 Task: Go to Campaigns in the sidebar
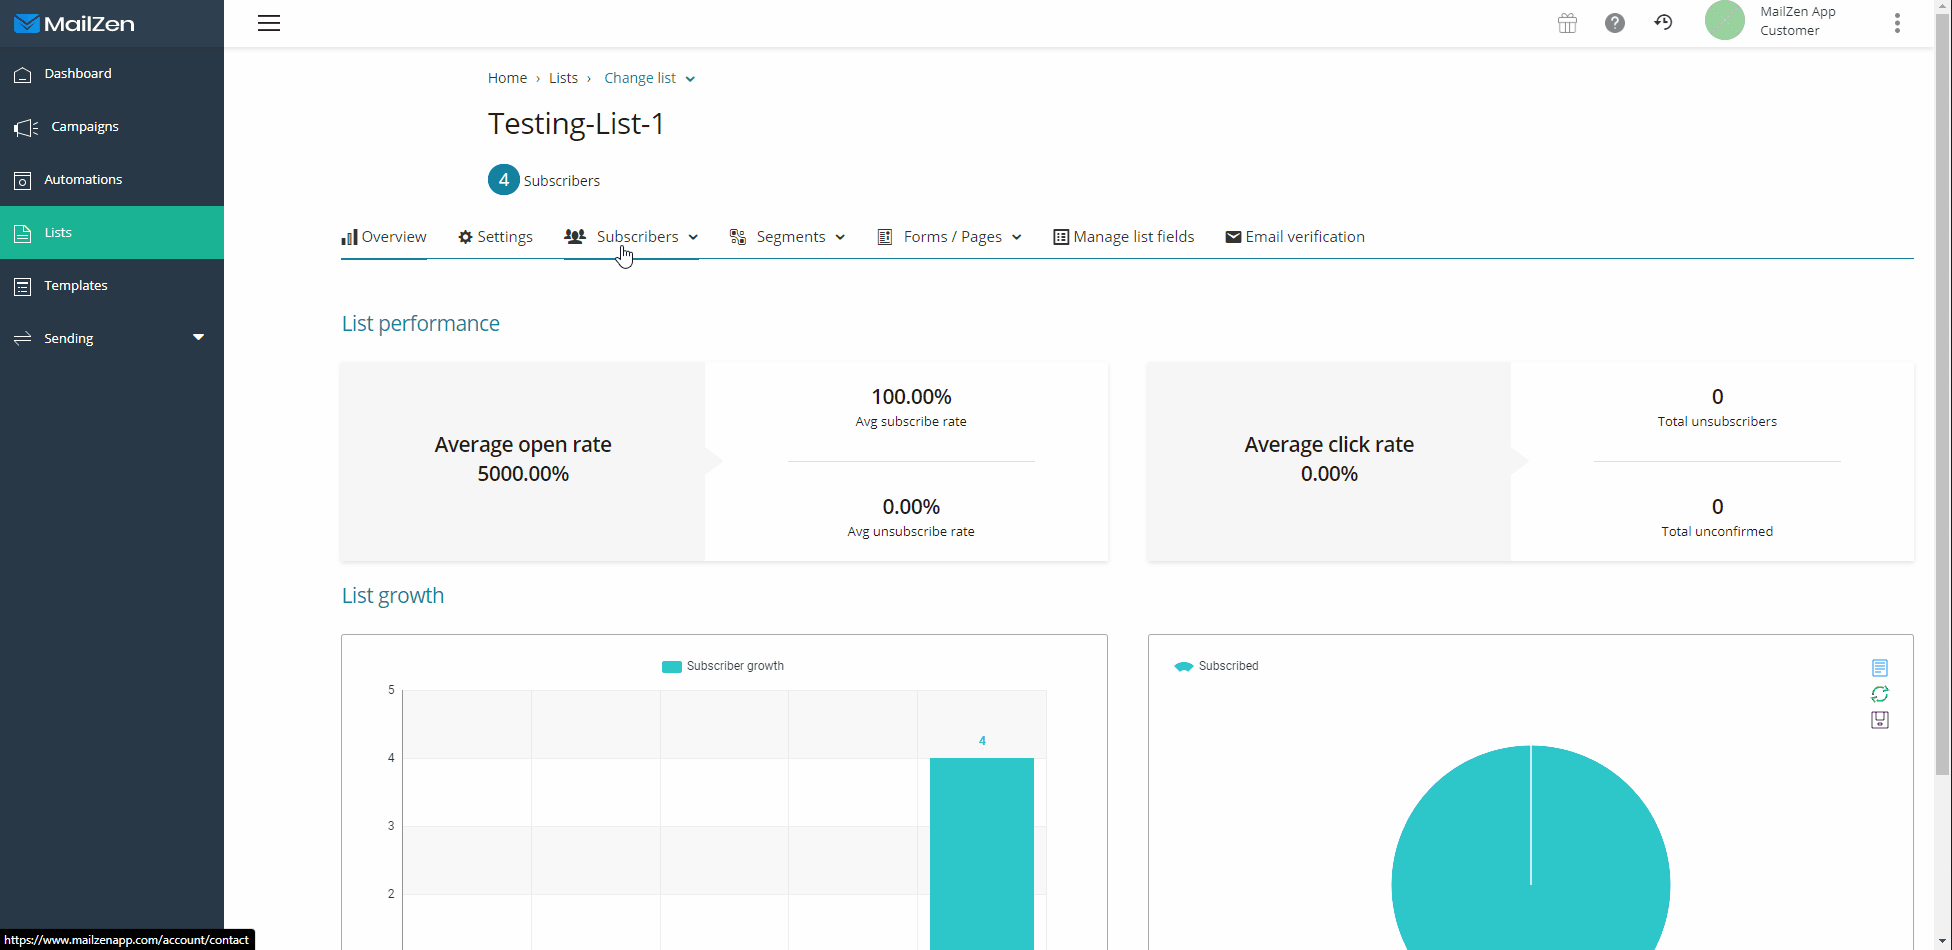click(x=85, y=127)
